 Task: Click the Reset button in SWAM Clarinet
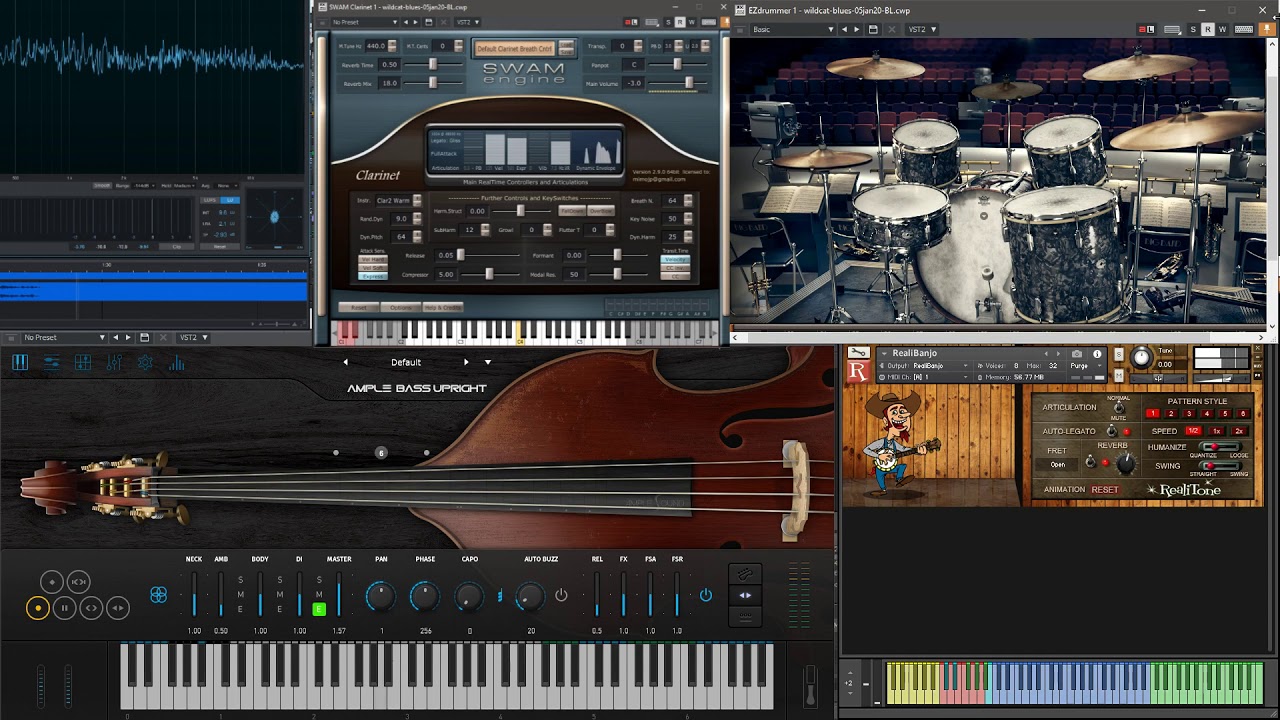(x=358, y=308)
